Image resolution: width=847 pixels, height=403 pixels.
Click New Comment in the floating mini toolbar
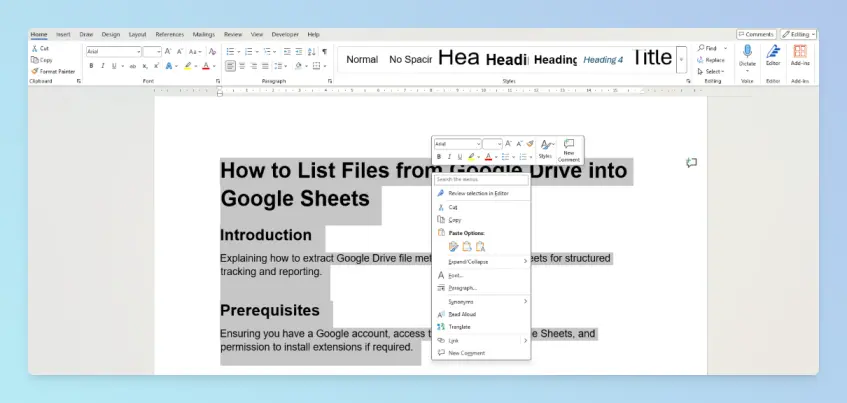(x=569, y=150)
